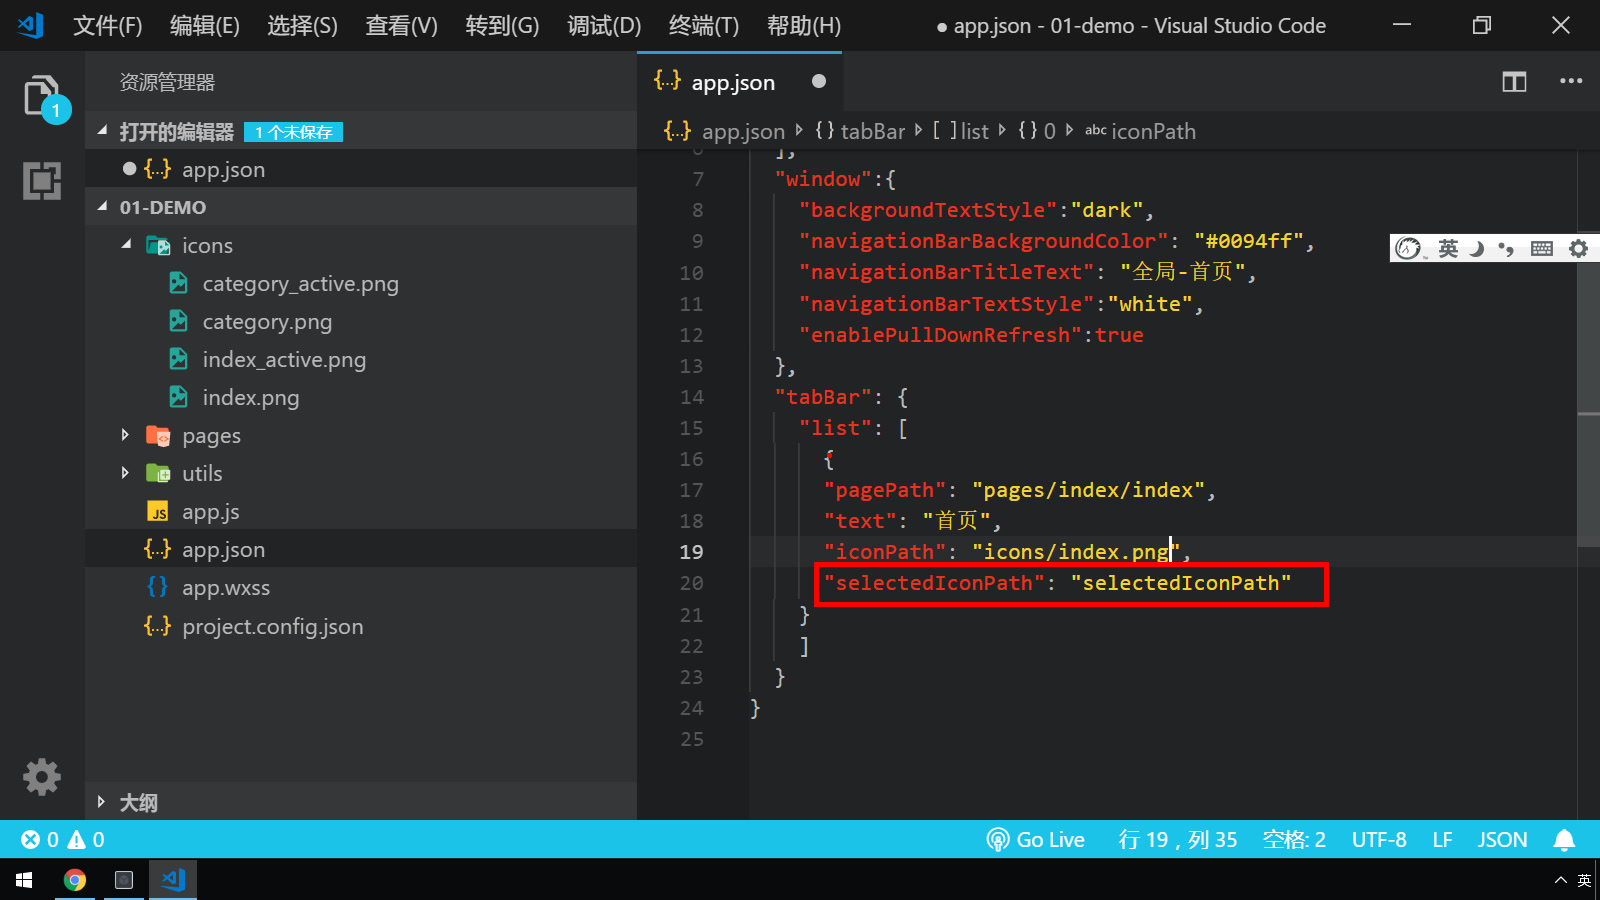Expand the pages folder
This screenshot has height=900, width=1600.
click(211, 436)
